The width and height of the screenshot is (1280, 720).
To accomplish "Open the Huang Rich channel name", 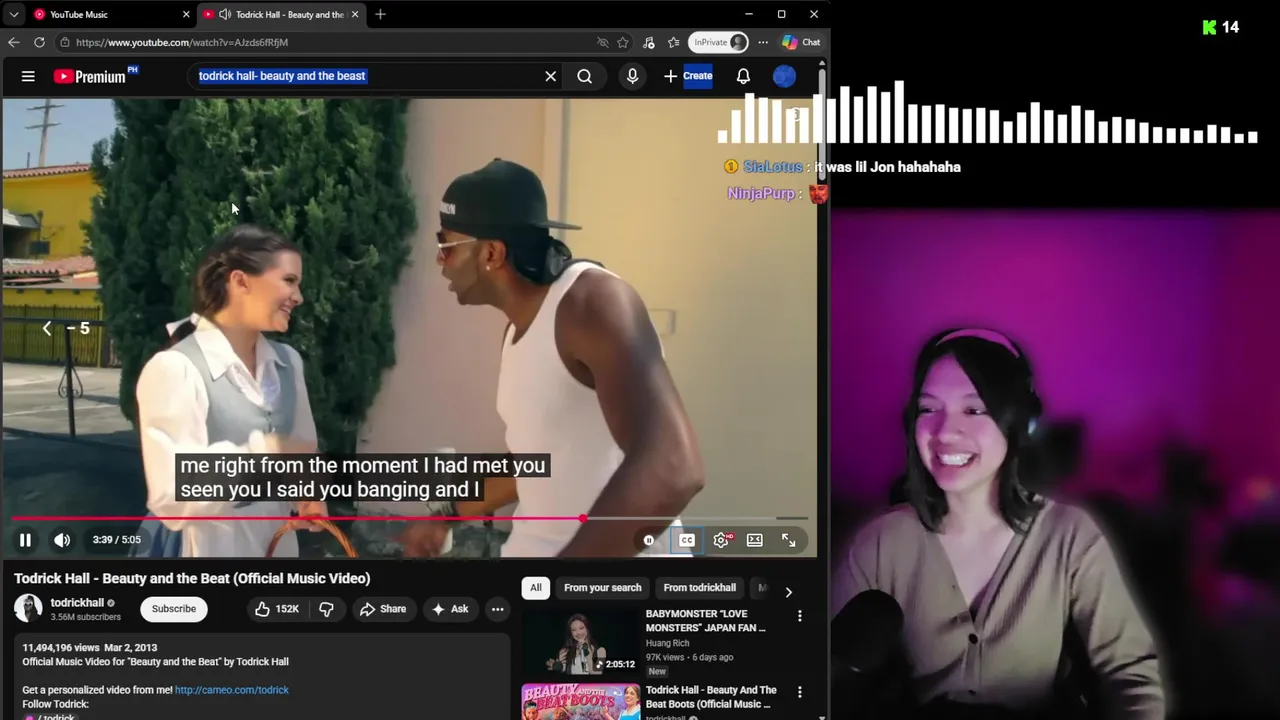I will [667, 643].
